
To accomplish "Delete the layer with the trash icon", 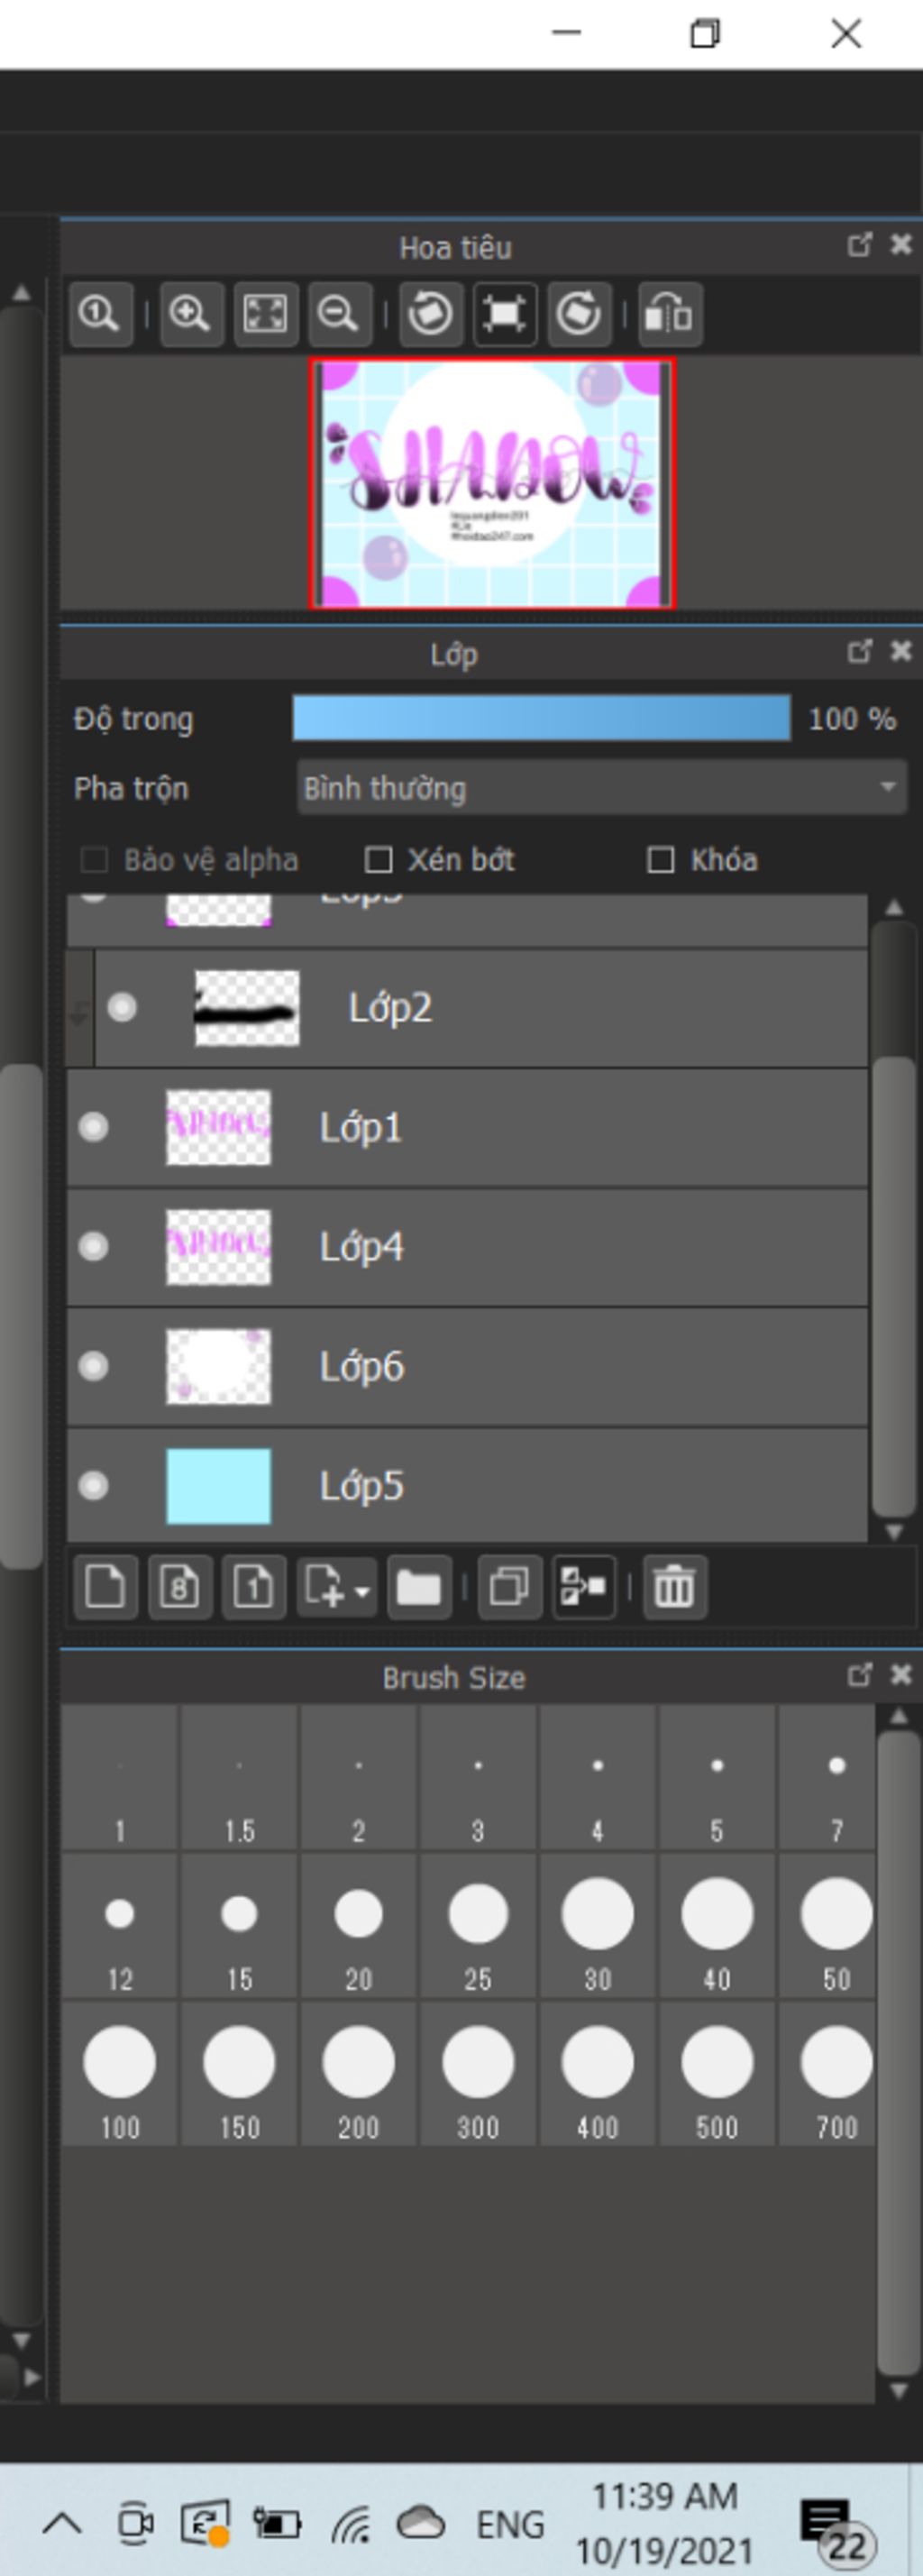I will coord(674,1587).
